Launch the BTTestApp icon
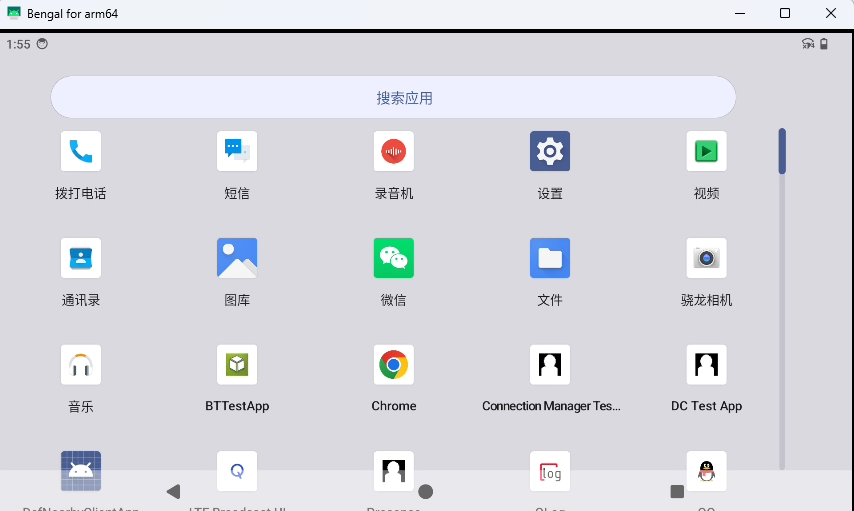Image resolution: width=854 pixels, height=511 pixels. [x=237, y=365]
